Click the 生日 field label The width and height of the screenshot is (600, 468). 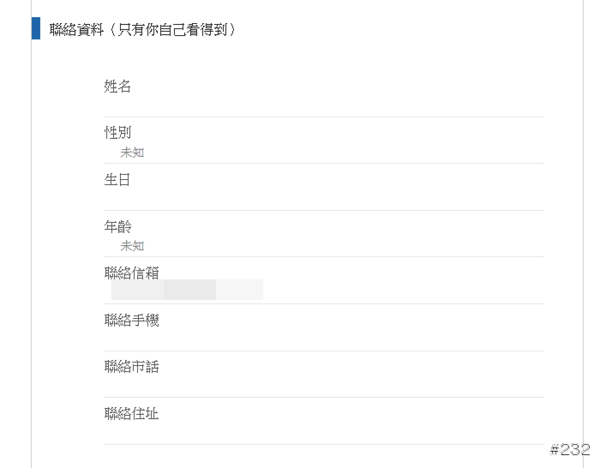pyautogui.click(x=118, y=180)
